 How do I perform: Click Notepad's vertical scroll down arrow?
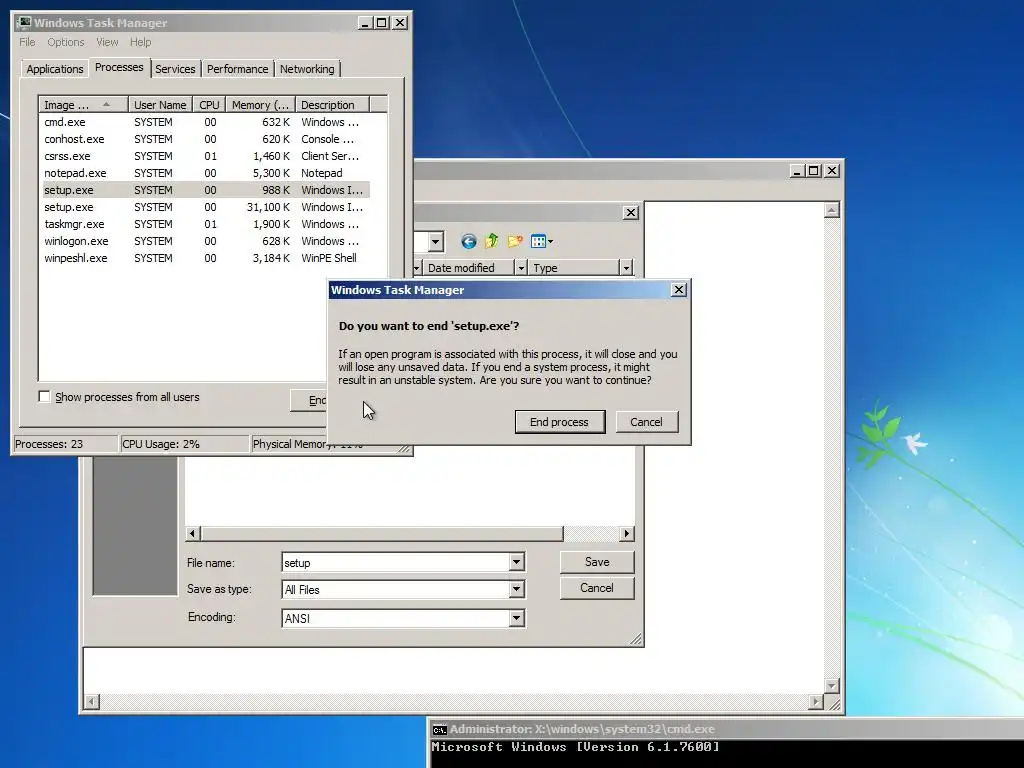point(831,686)
